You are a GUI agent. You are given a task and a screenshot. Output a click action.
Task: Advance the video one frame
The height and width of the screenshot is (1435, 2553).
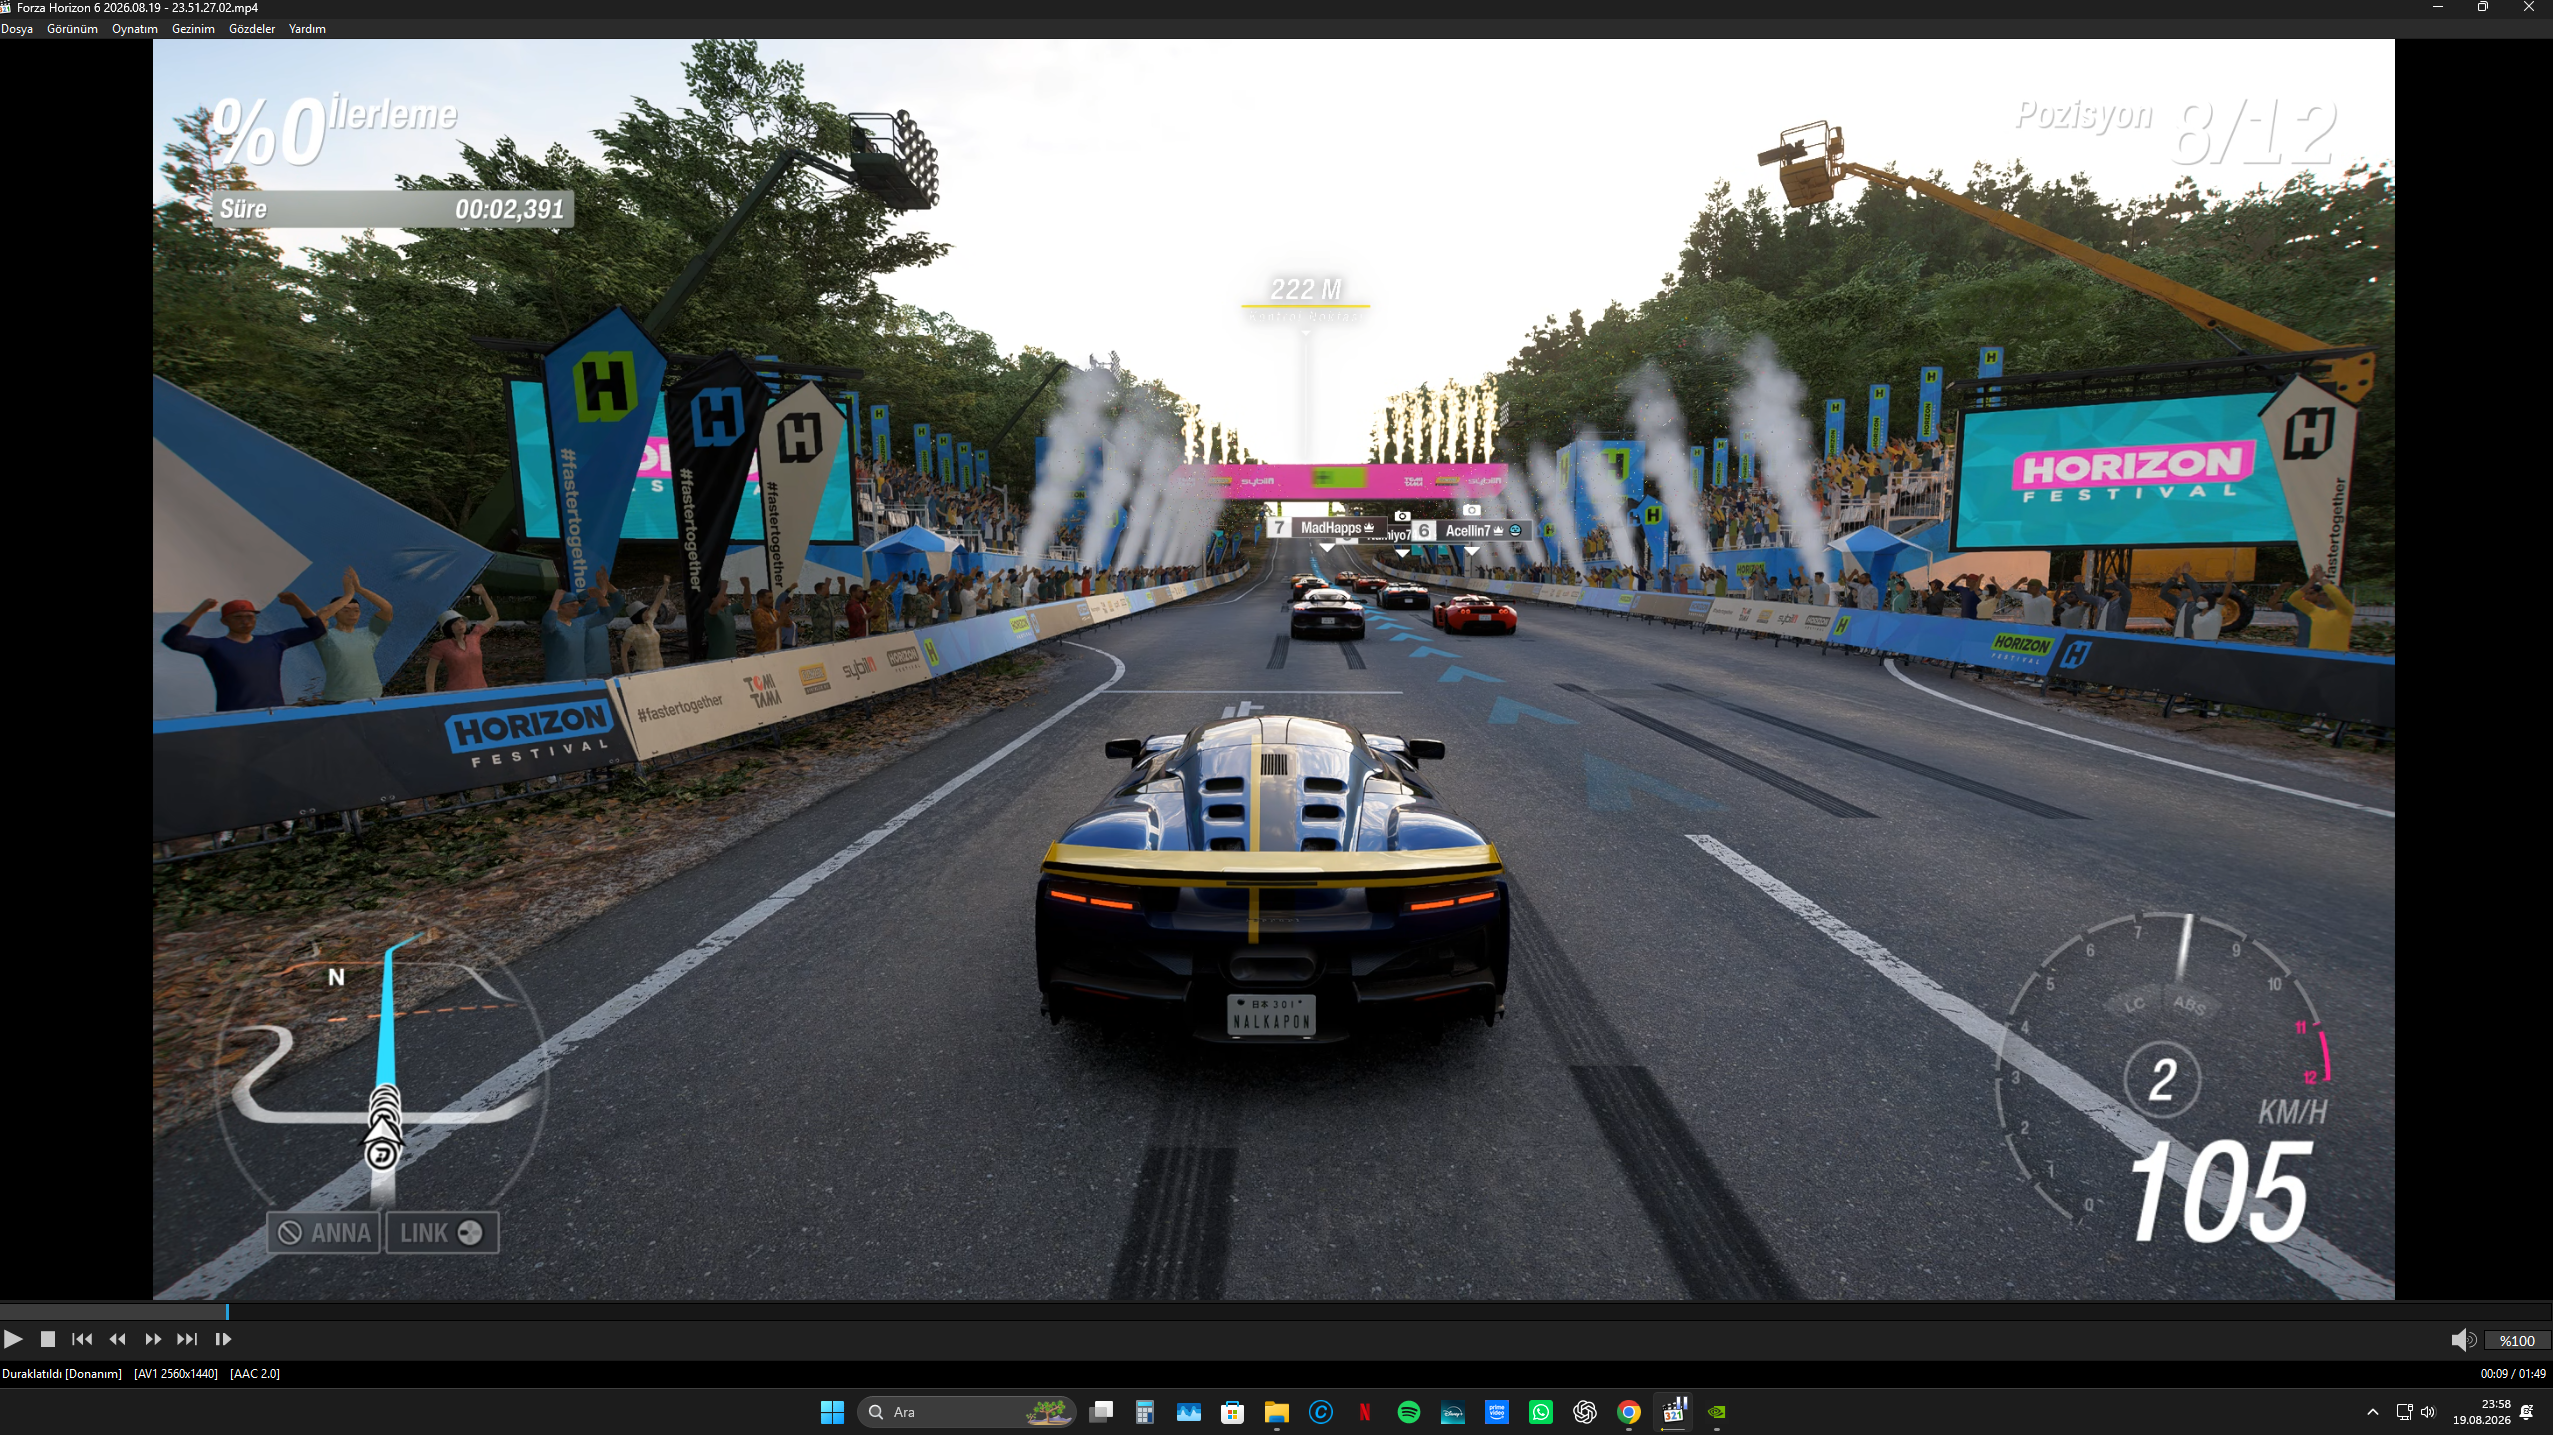223,1339
